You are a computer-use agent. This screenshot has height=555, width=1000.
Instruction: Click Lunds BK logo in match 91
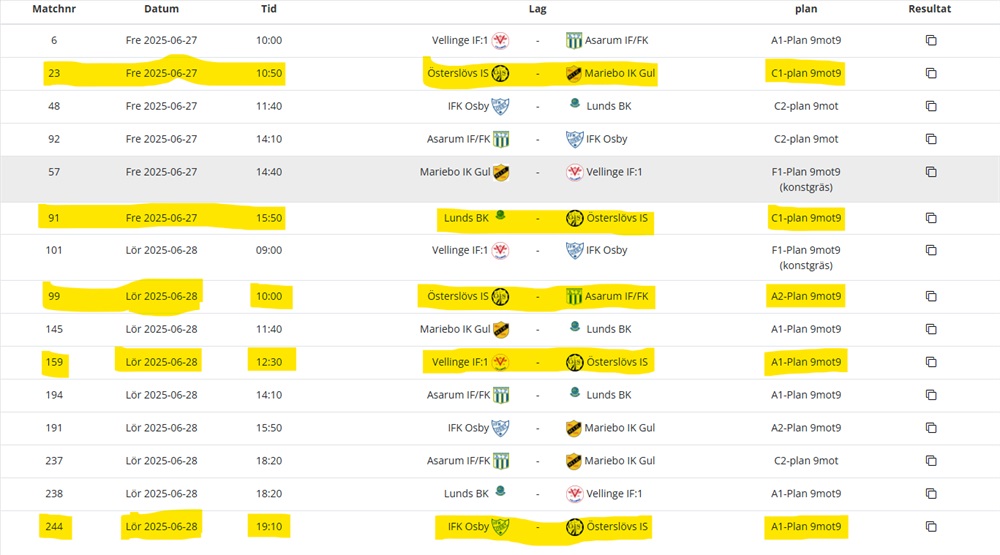tap(500, 216)
